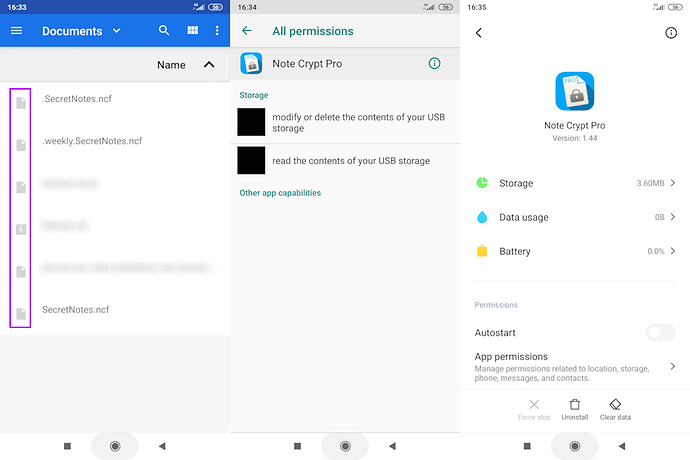The width and height of the screenshot is (690, 460).
Task: Tap the file icon beside SecretNotes.ncf
Action: click(21, 314)
